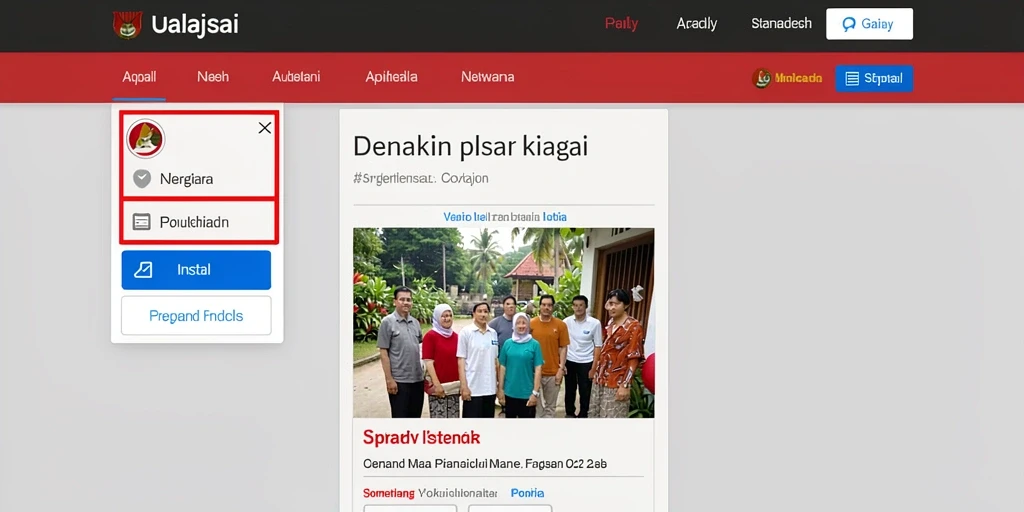Go to Stanadech in top bar
Viewport: 1024px width, 512px height.
781,24
